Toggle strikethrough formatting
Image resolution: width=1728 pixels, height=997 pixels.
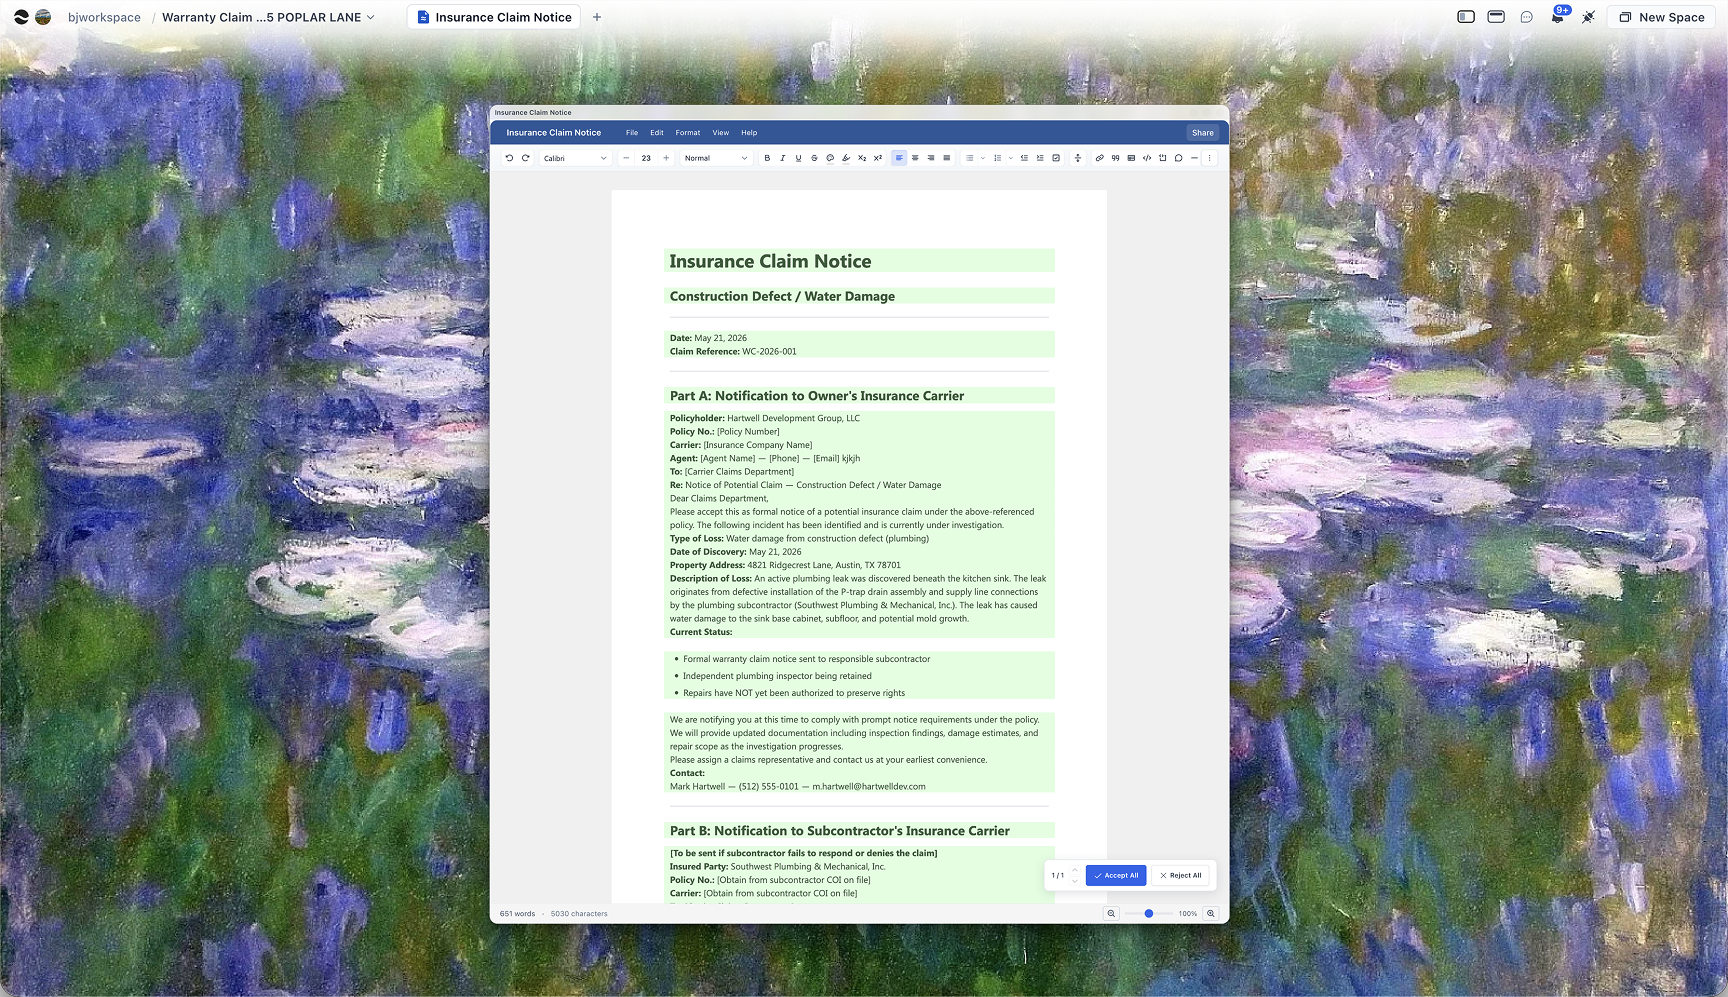click(x=814, y=158)
